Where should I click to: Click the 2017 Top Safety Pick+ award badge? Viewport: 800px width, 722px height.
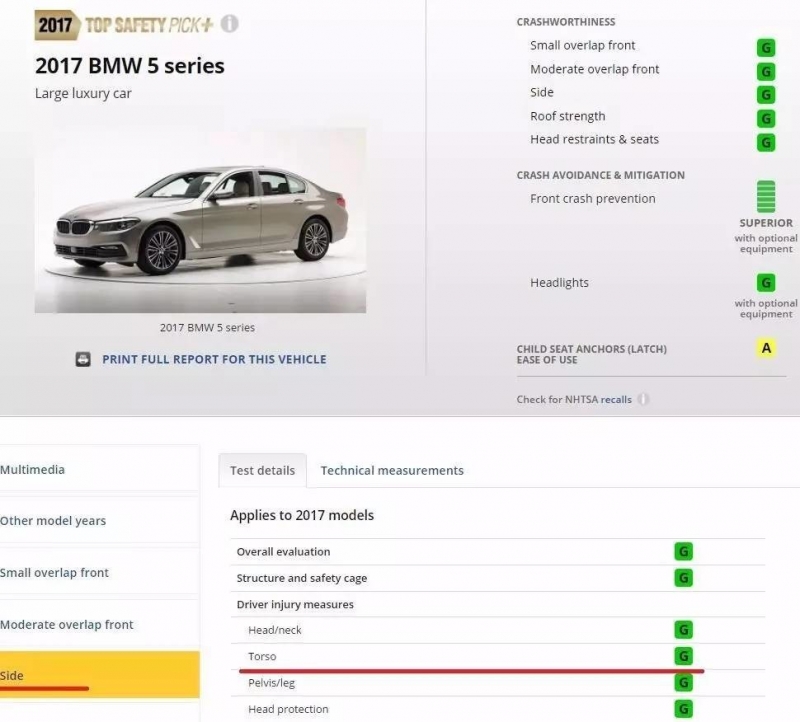point(124,24)
